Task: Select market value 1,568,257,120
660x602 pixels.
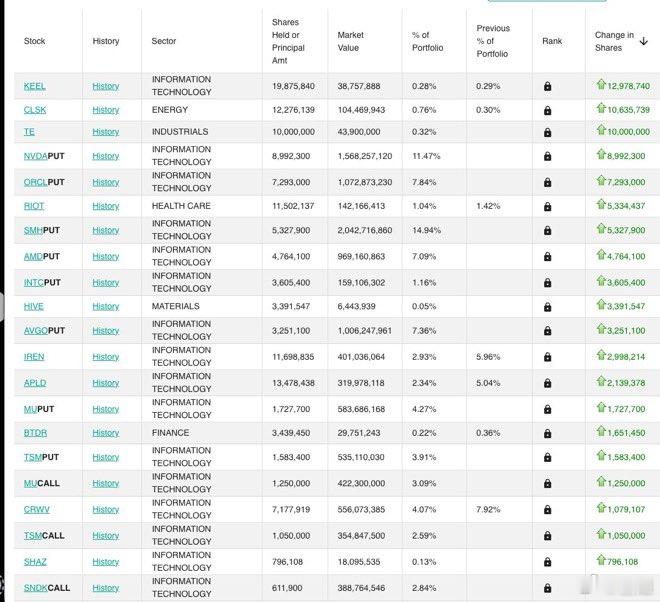Action: [365, 156]
